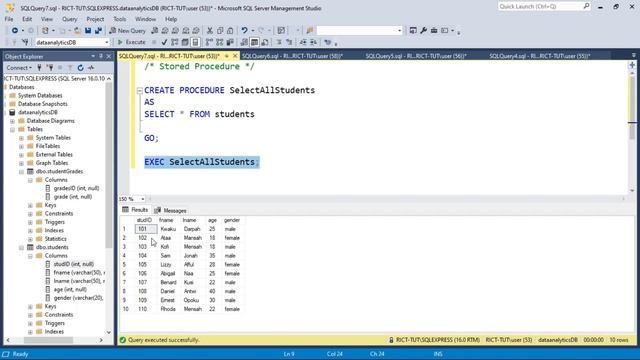The image size is (640, 360).
Task: Toggle Include Actual Execution Plan
Action: [x=209, y=42]
